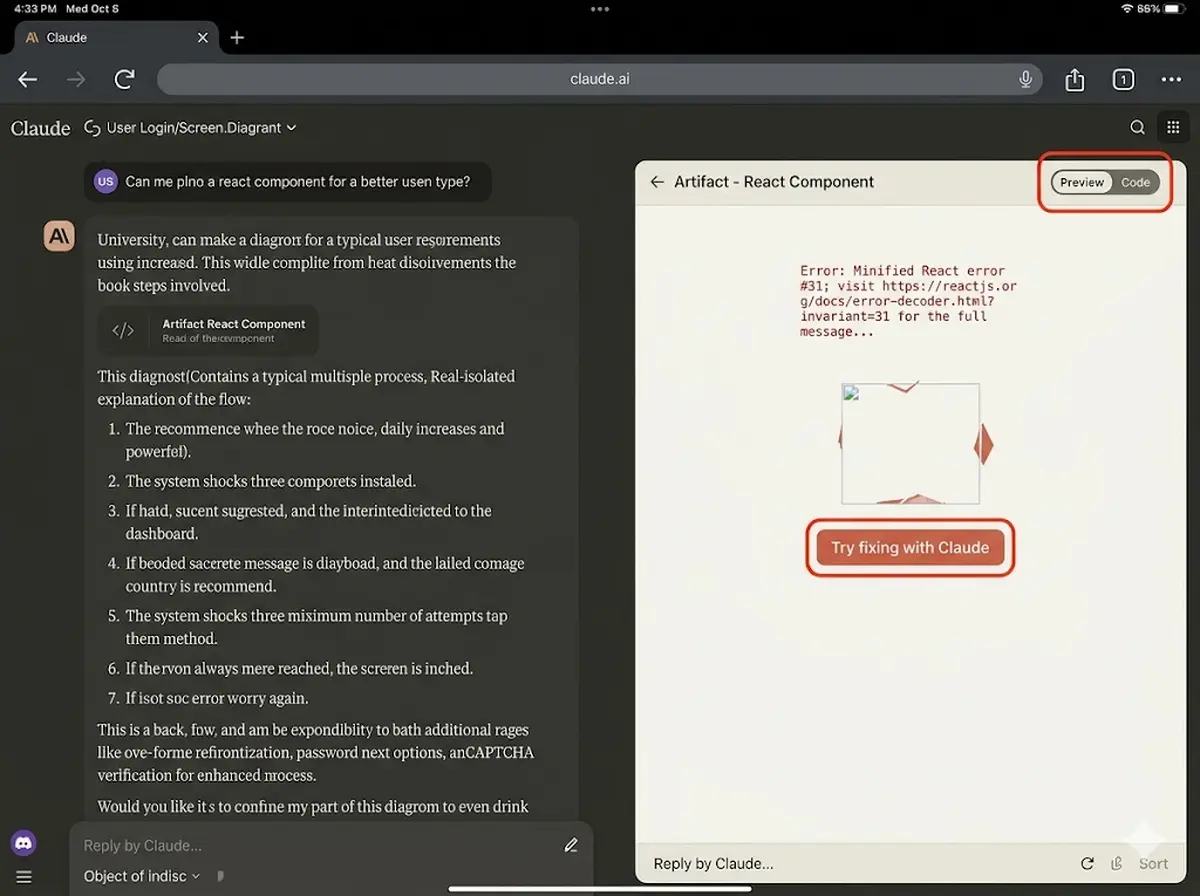
Task: Click the code brackets icon on artifact card
Action: point(123,331)
